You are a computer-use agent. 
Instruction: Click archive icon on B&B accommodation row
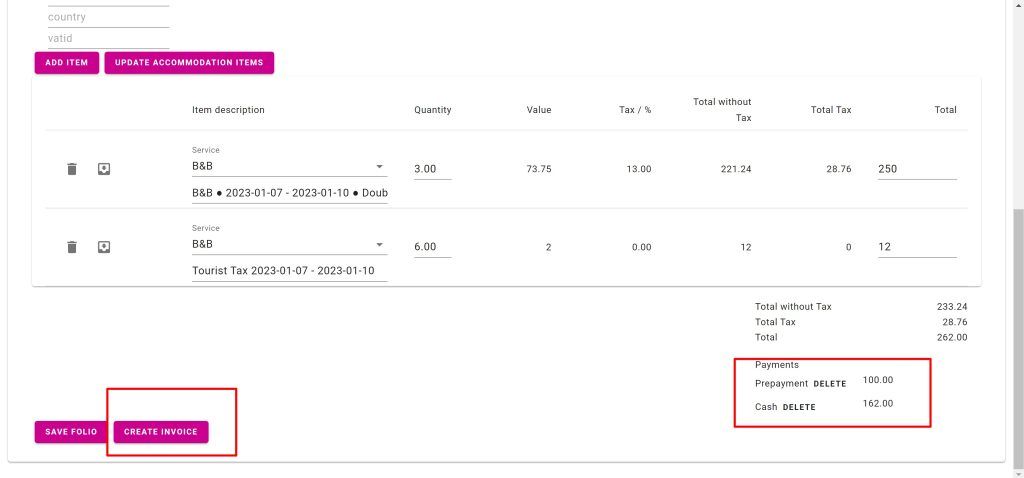click(103, 169)
